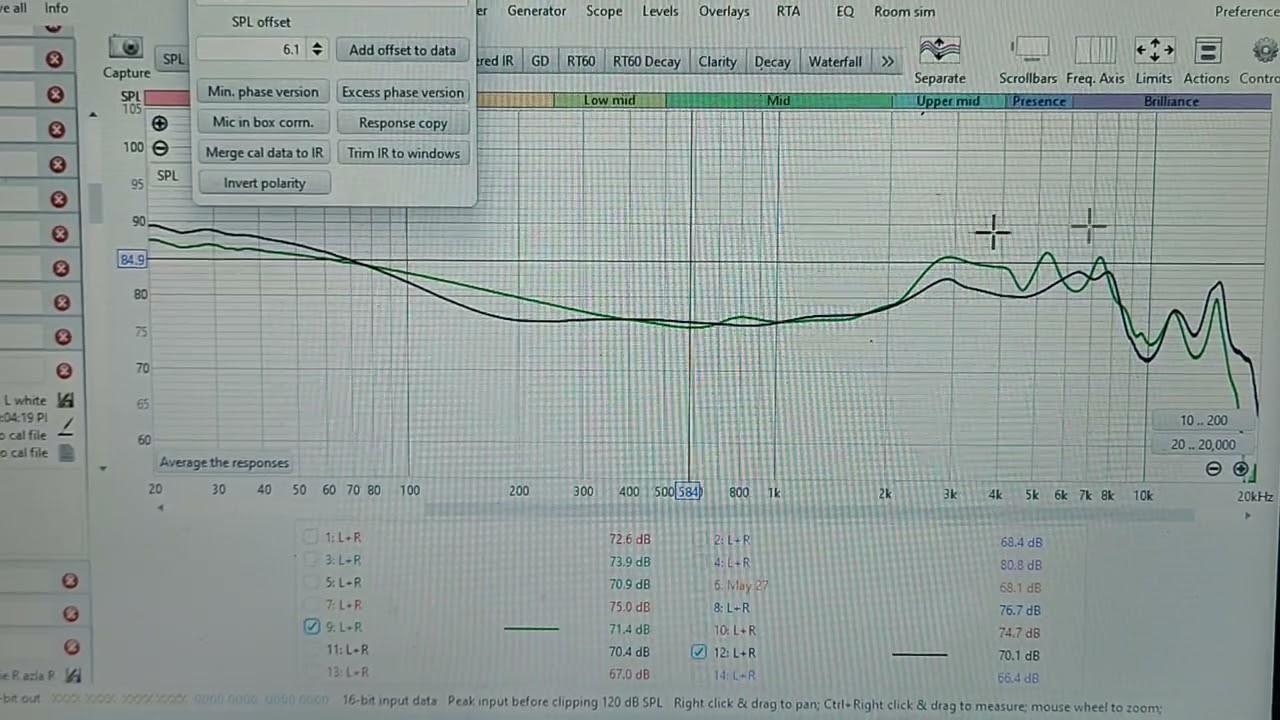Screen dimensions: 1280x720
Task: Open the EQ window
Action: click(845, 11)
